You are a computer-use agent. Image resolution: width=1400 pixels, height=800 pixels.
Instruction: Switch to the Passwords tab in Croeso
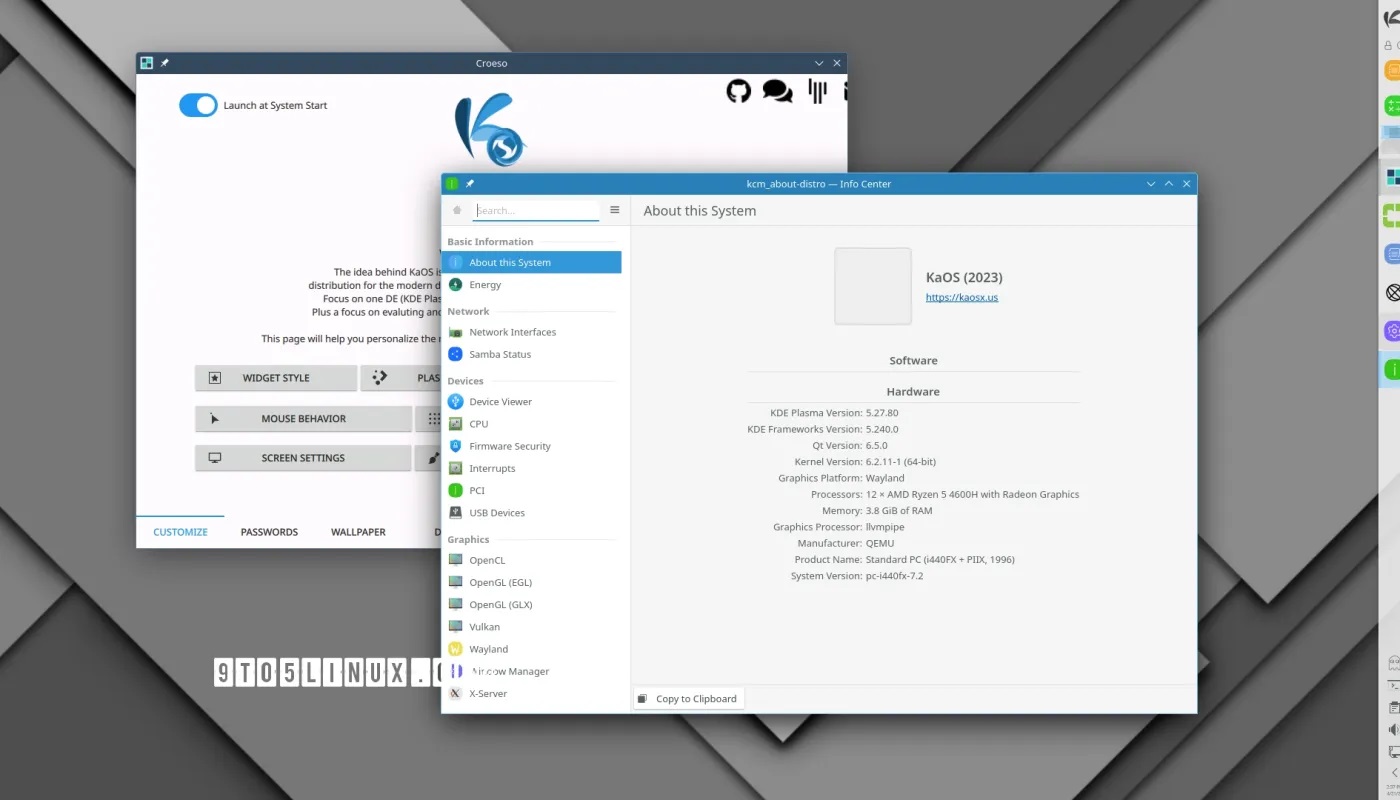(x=268, y=531)
